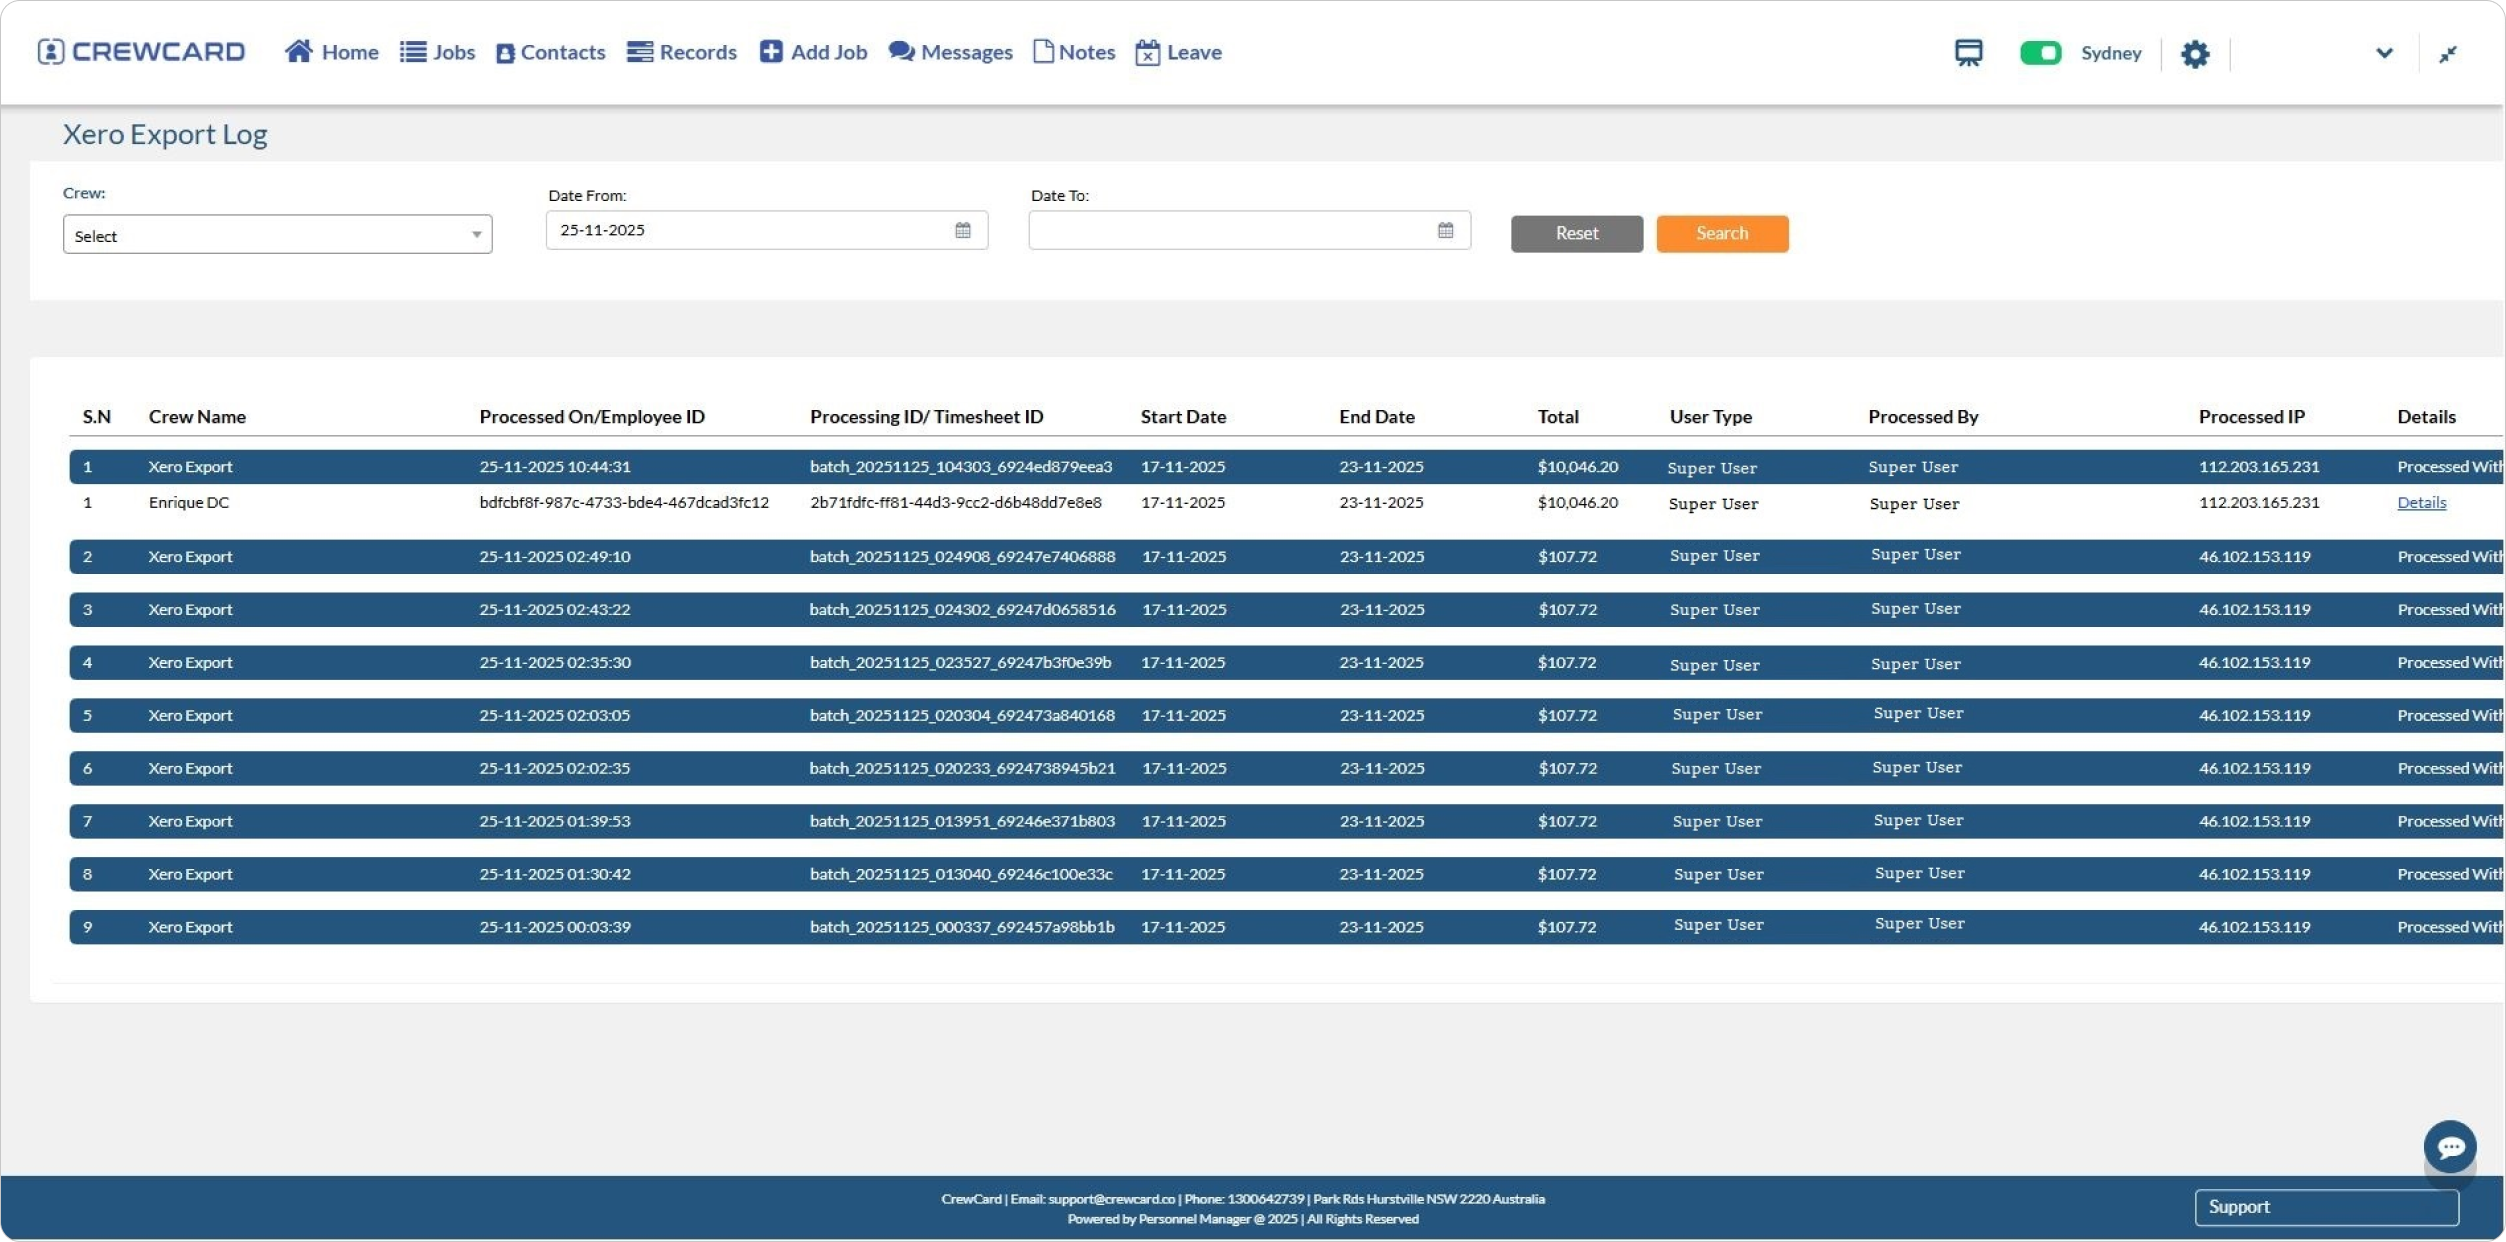Open the Records menu
The height and width of the screenshot is (1242, 2506).
point(682,52)
